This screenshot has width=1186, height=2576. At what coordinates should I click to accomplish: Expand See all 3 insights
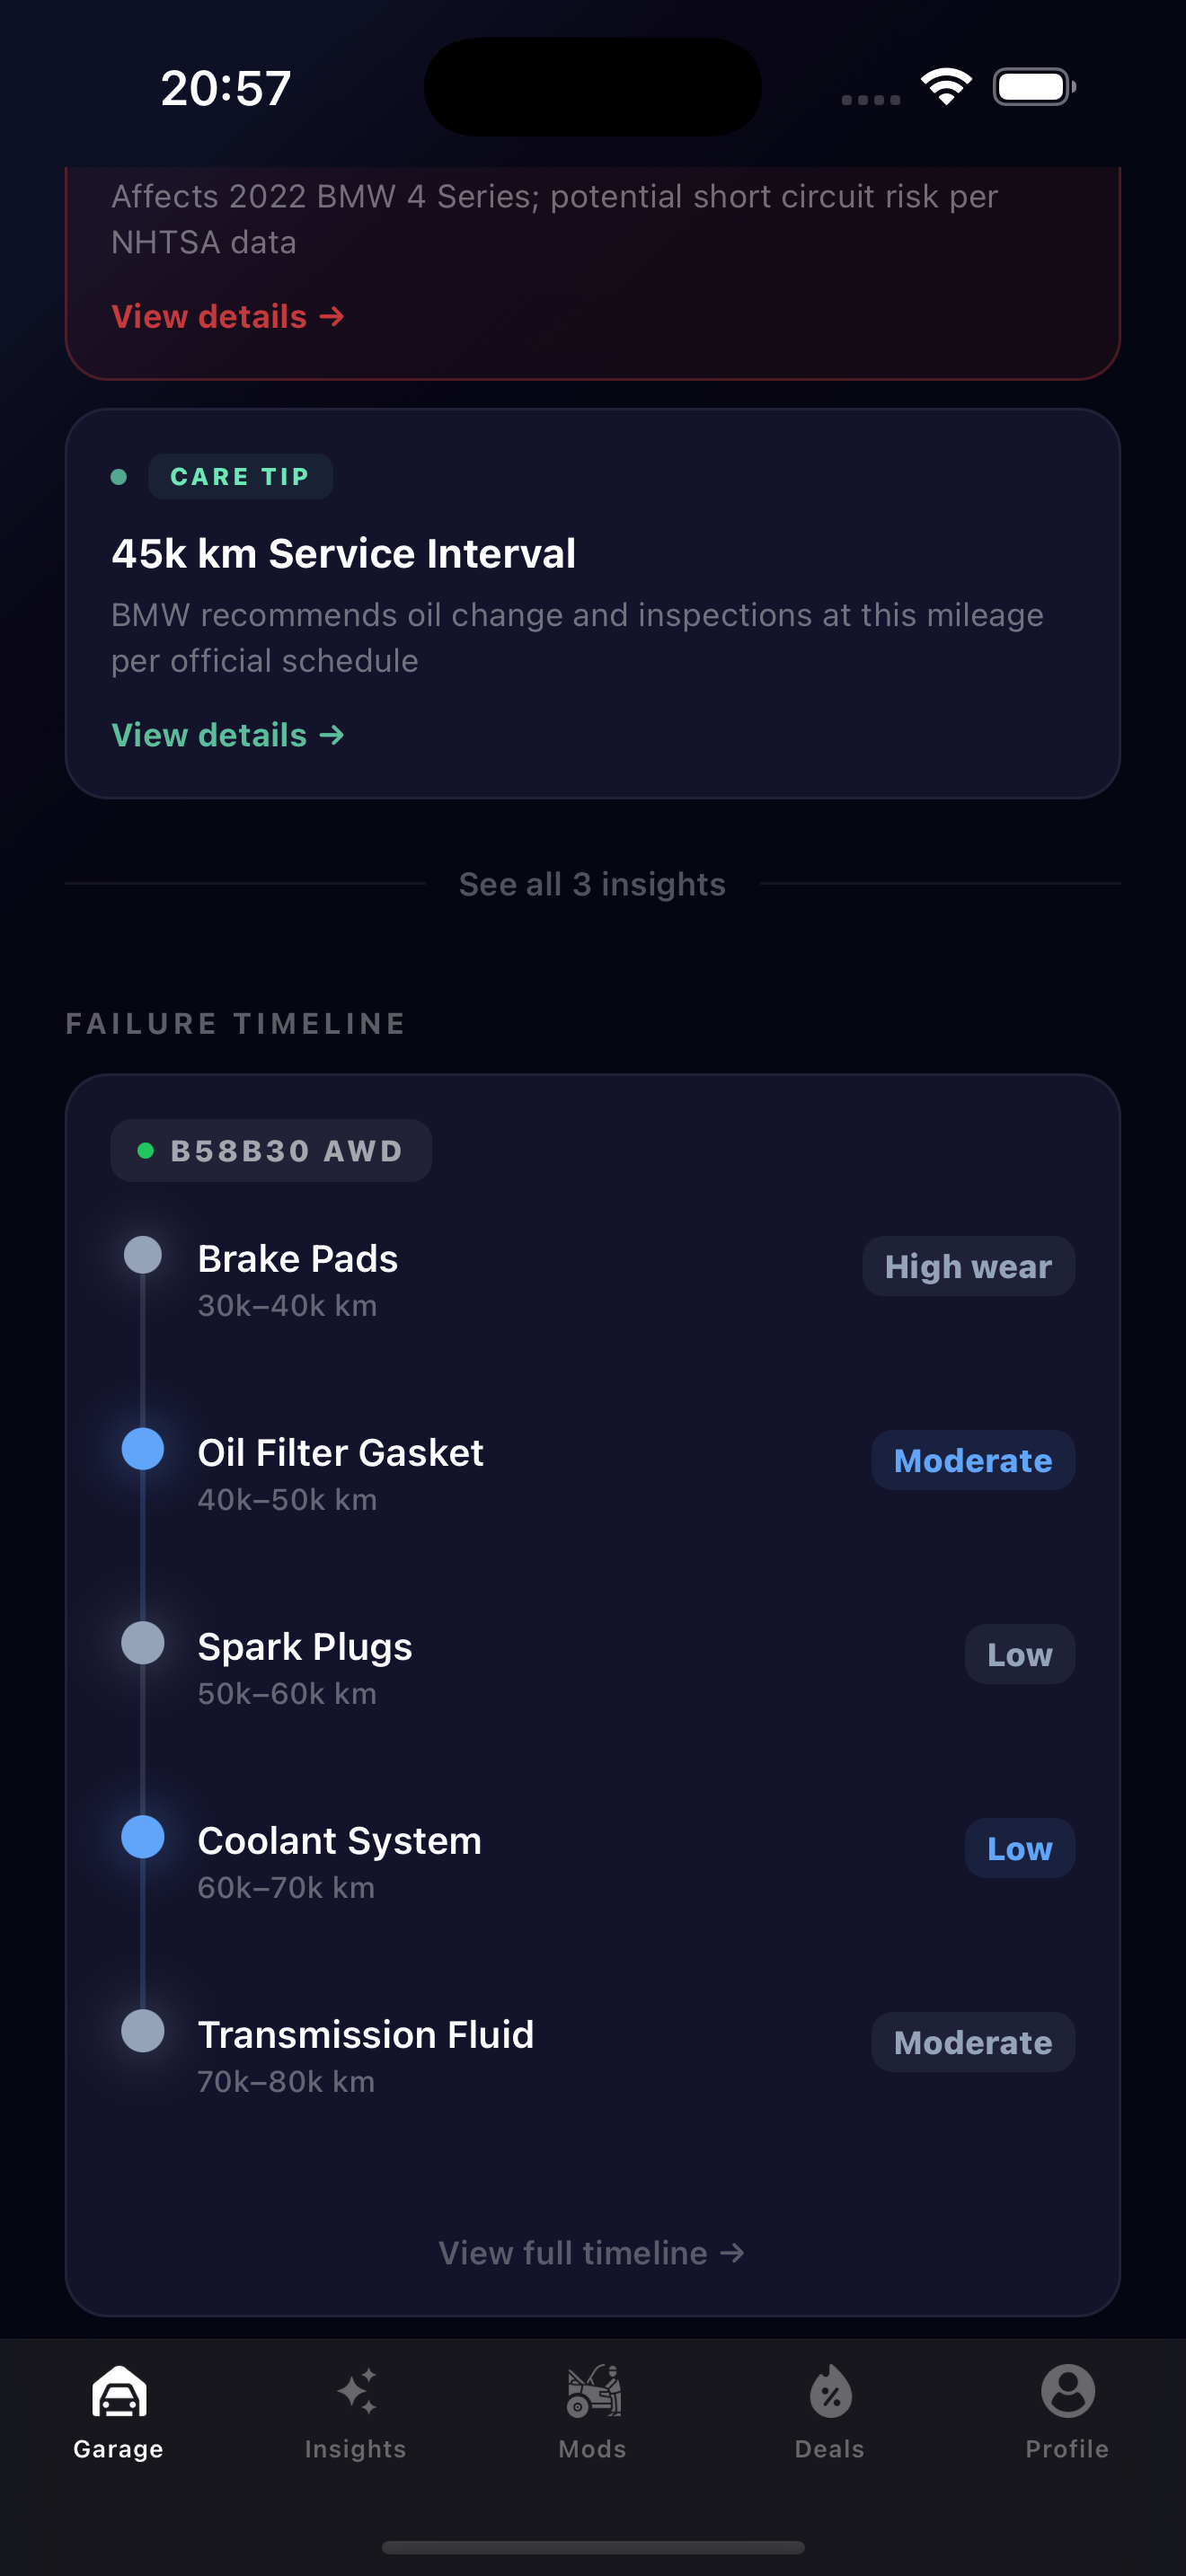pos(592,884)
